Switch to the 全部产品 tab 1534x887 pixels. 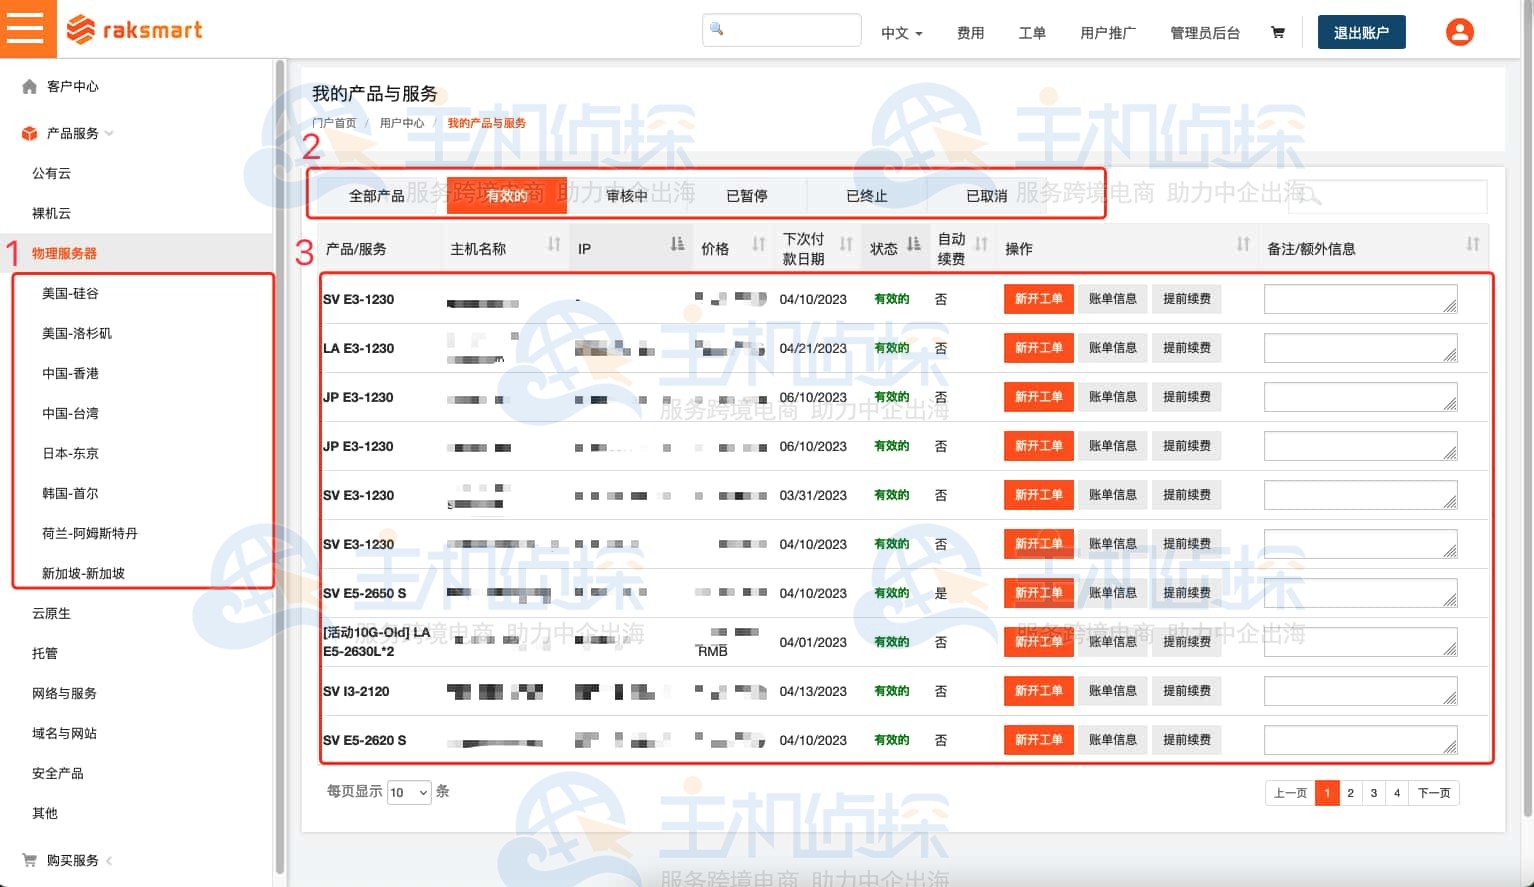tap(377, 196)
